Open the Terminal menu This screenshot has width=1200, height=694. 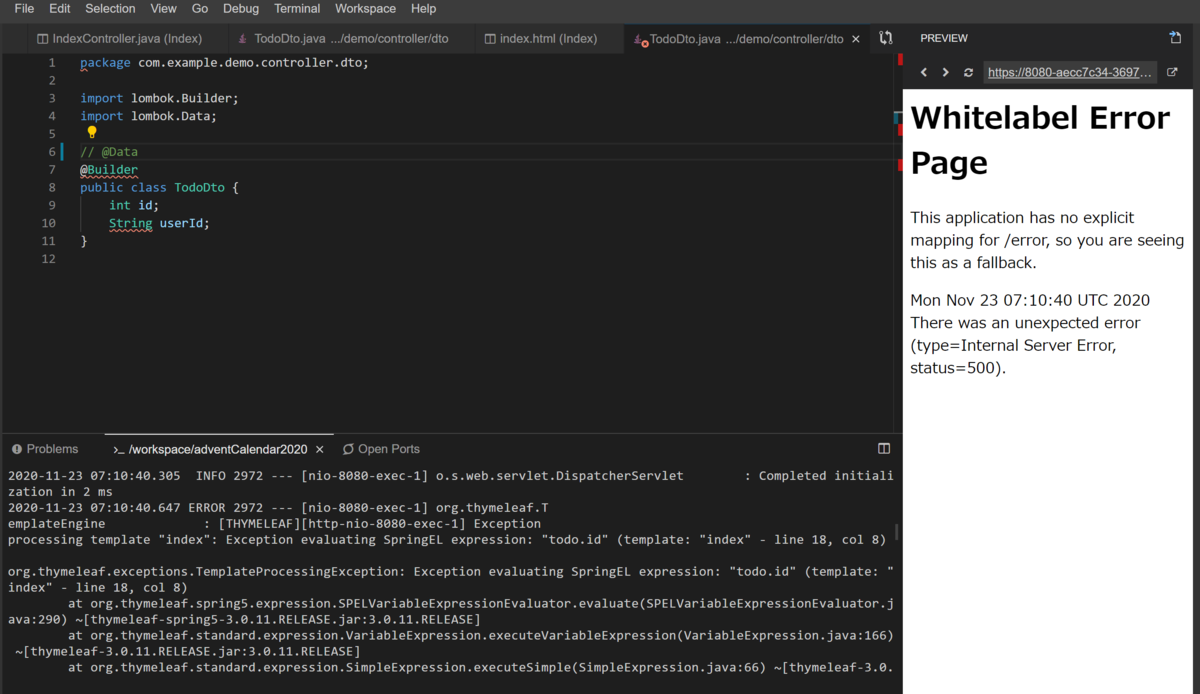[297, 9]
